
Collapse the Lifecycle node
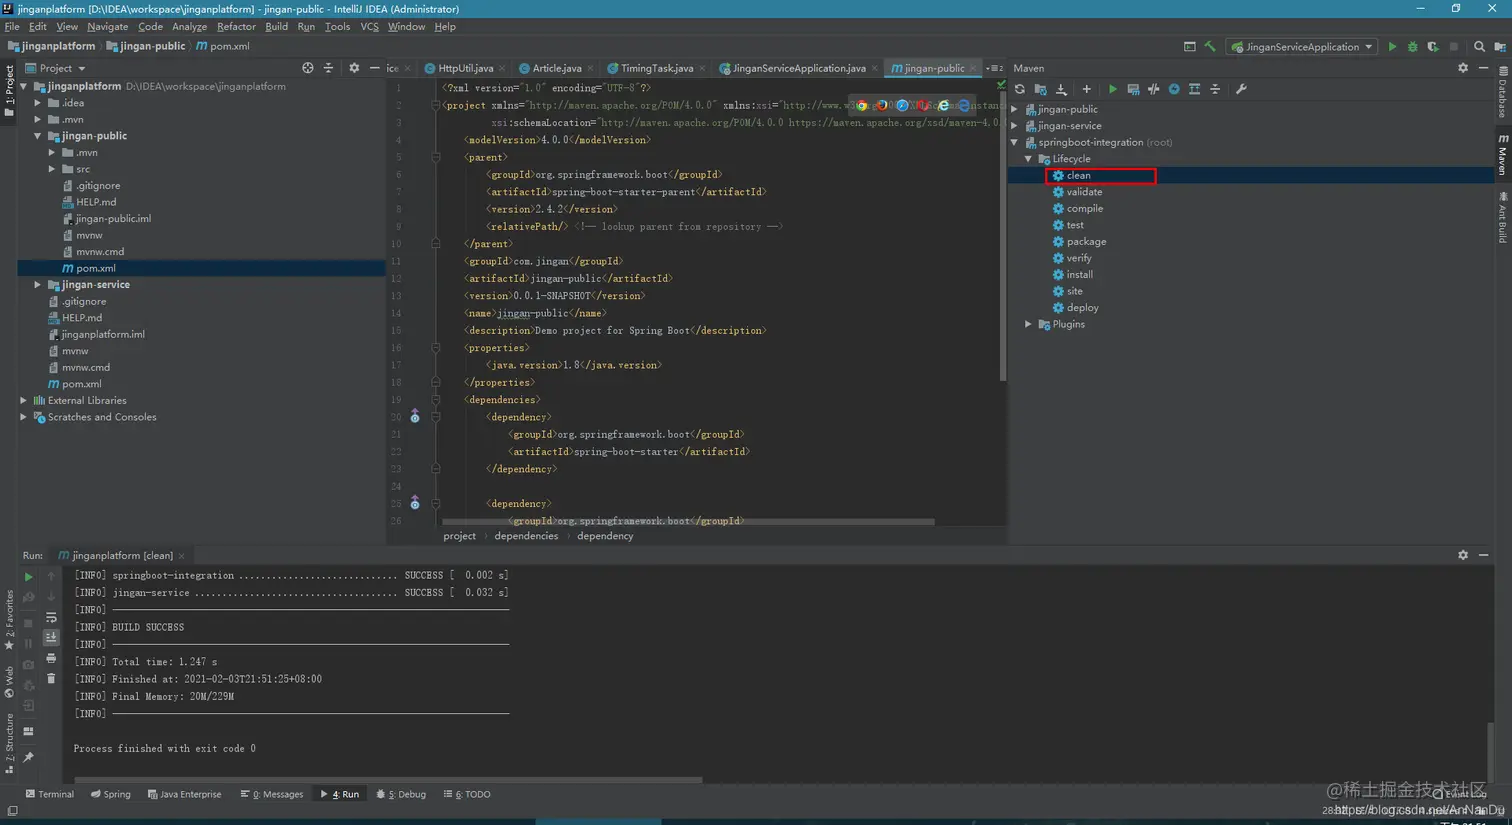(x=1028, y=159)
